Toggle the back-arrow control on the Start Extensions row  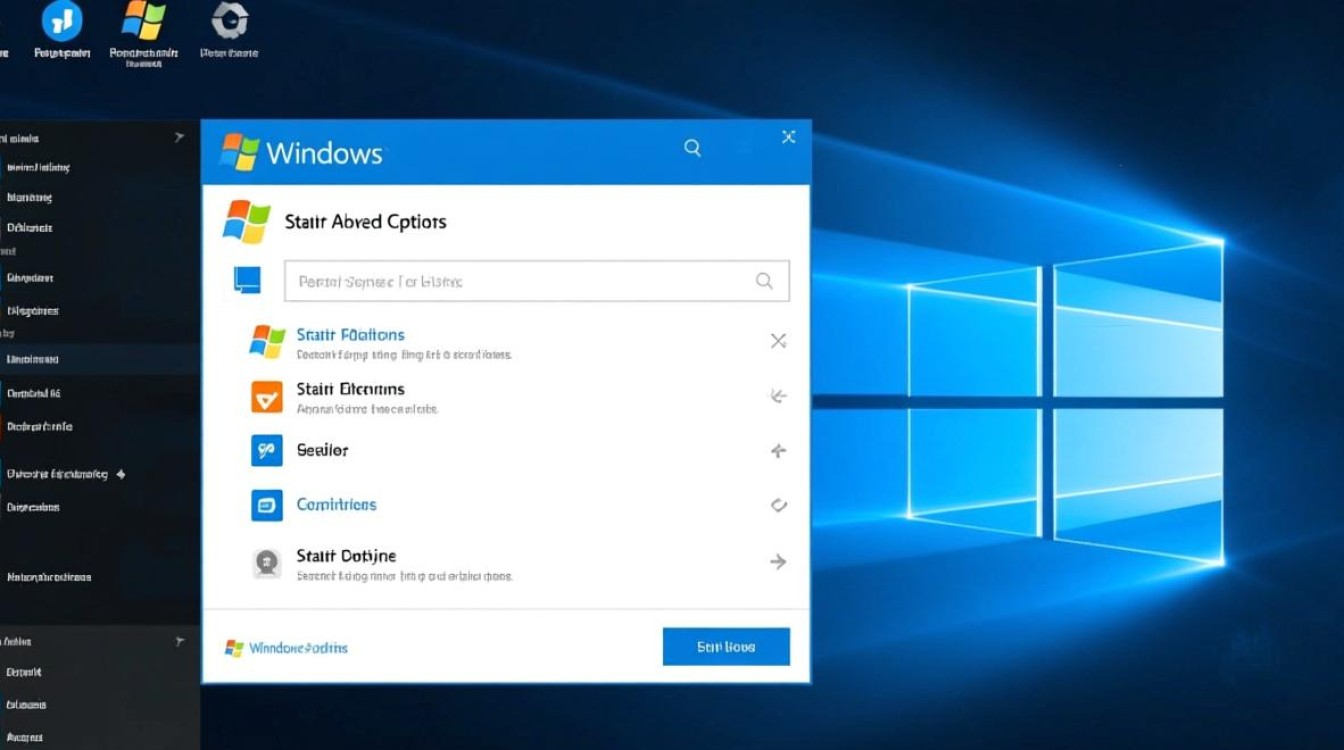[x=778, y=396]
